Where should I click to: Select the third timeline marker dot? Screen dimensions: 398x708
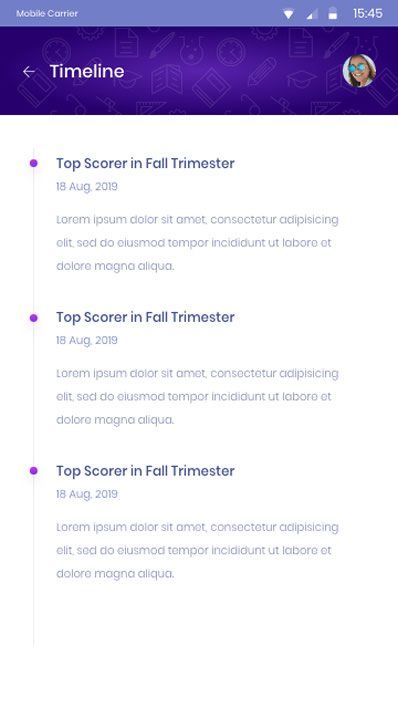click(33, 471)
